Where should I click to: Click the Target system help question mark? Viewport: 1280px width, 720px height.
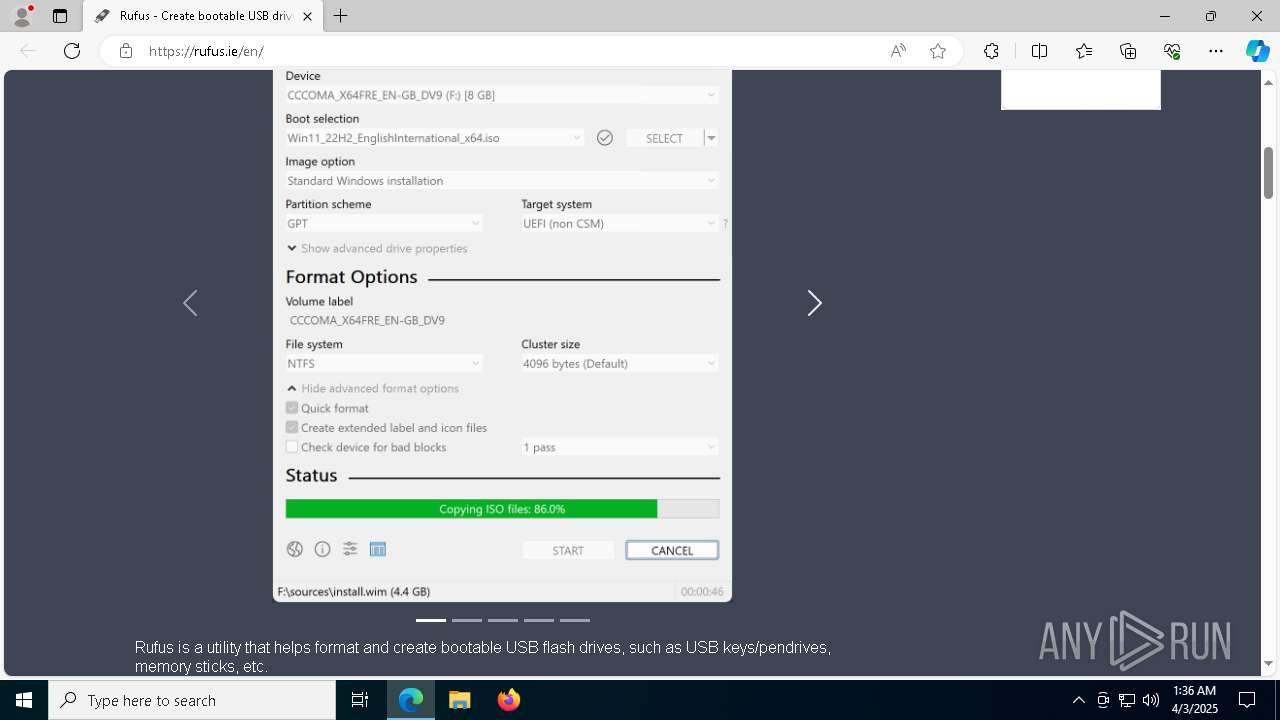725,224
